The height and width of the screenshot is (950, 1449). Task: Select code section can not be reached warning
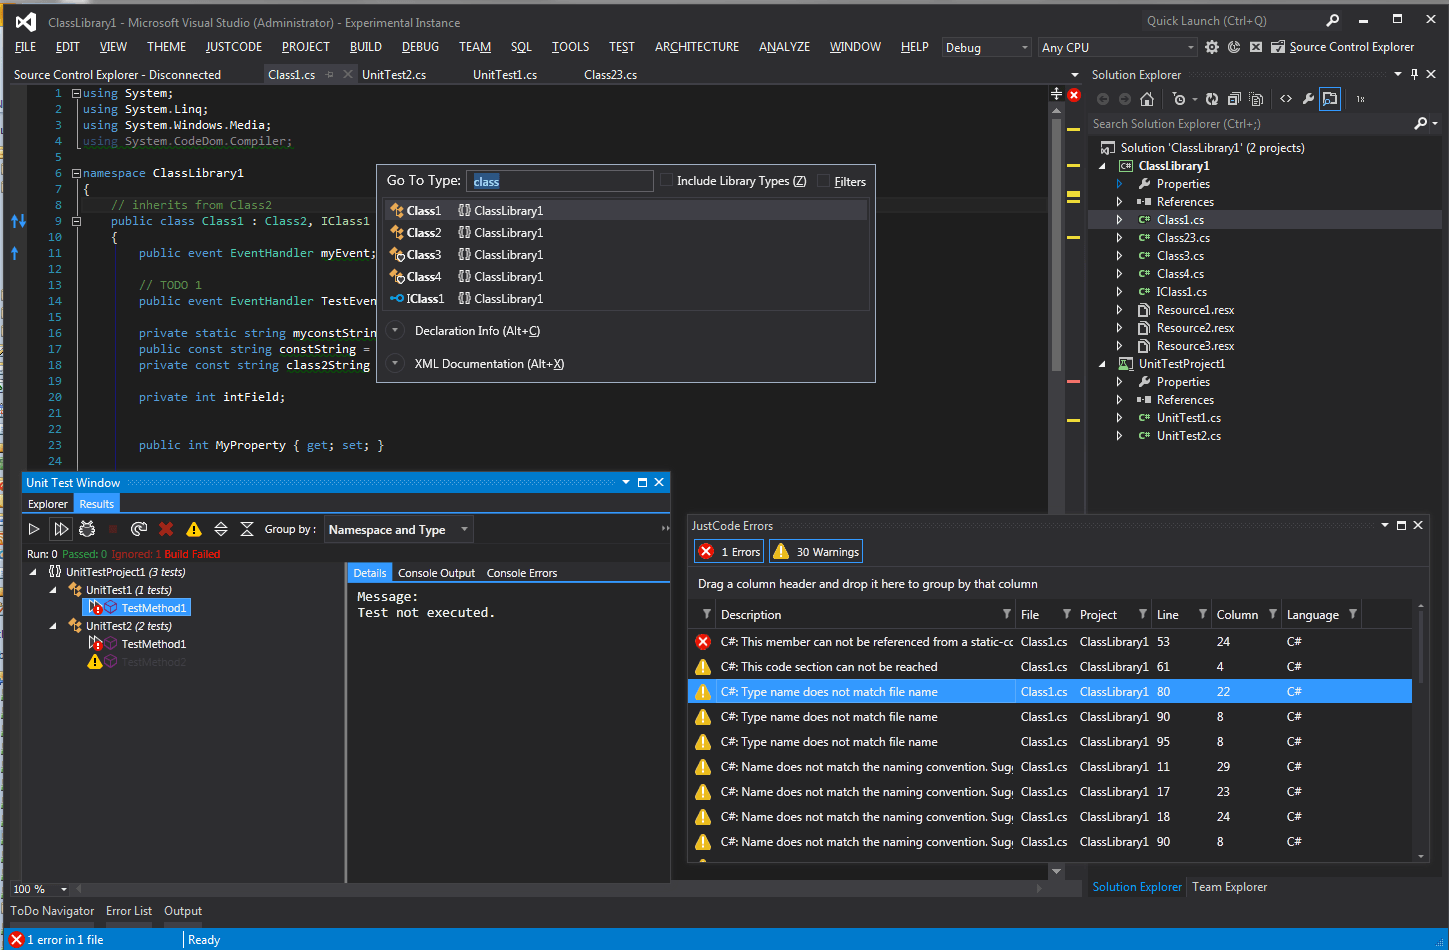(1050, 667)
